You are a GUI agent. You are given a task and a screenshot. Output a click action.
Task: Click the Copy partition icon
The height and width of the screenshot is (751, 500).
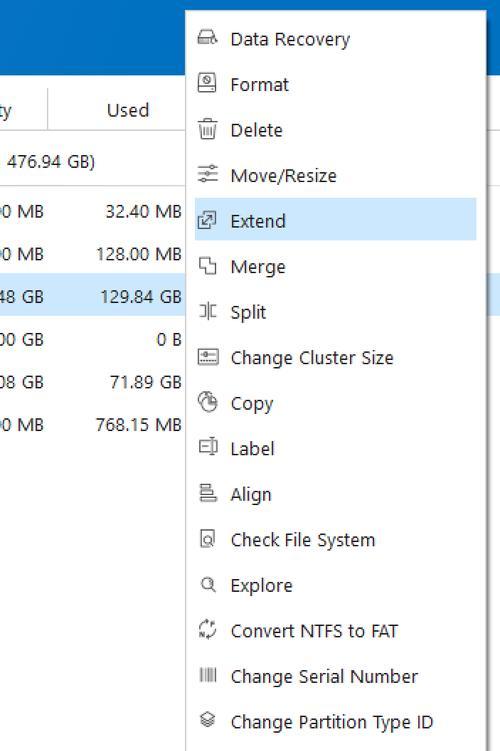207,402
